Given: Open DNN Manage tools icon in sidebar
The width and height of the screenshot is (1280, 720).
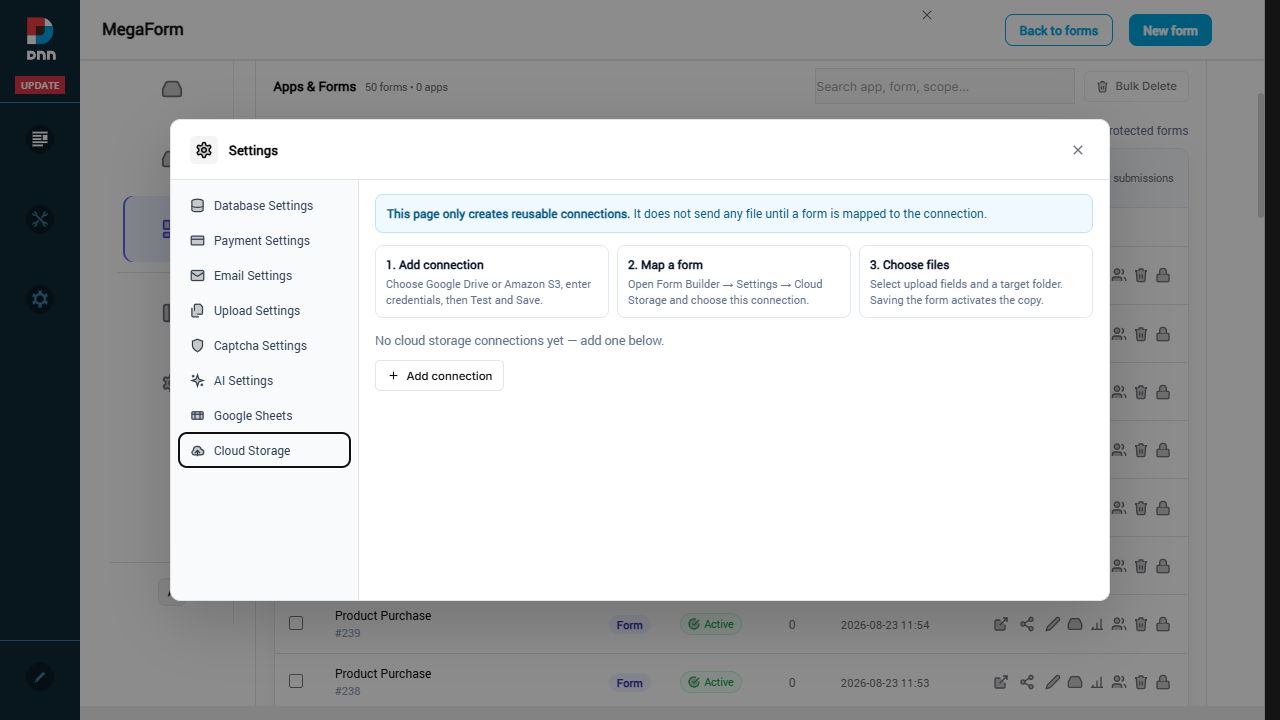Looking at the screenshot, I should 40,219.
